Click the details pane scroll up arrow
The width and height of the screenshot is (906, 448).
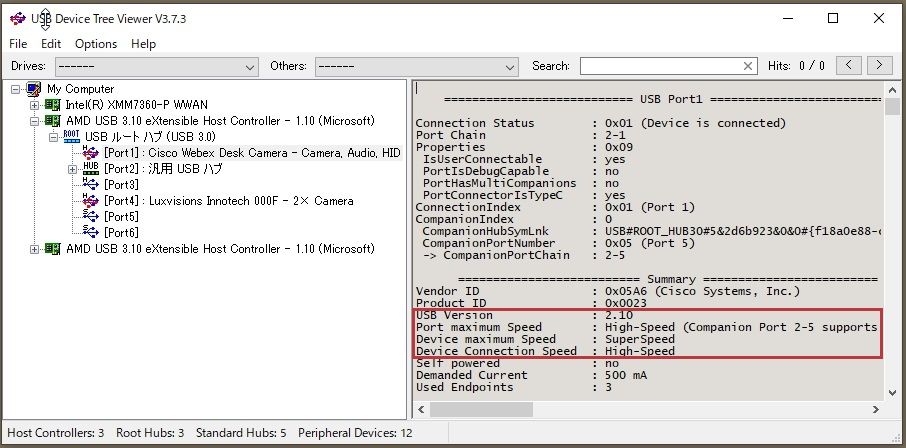point(892,90)
